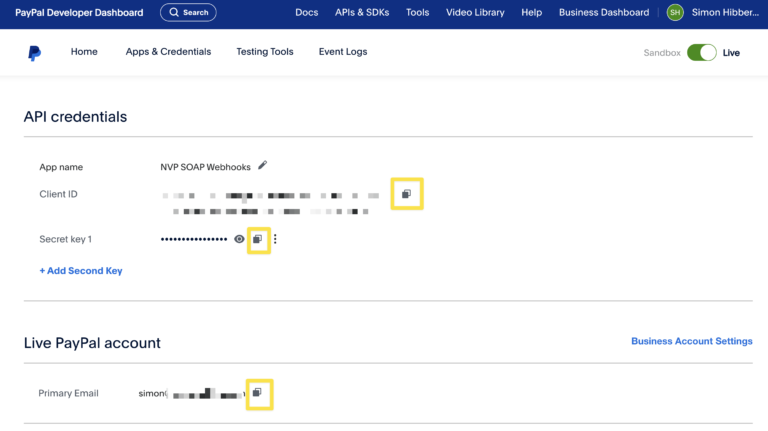Switch to Apps & Credentials tab
This screenshot has height=431, width=768.
(x=168, y=52)
